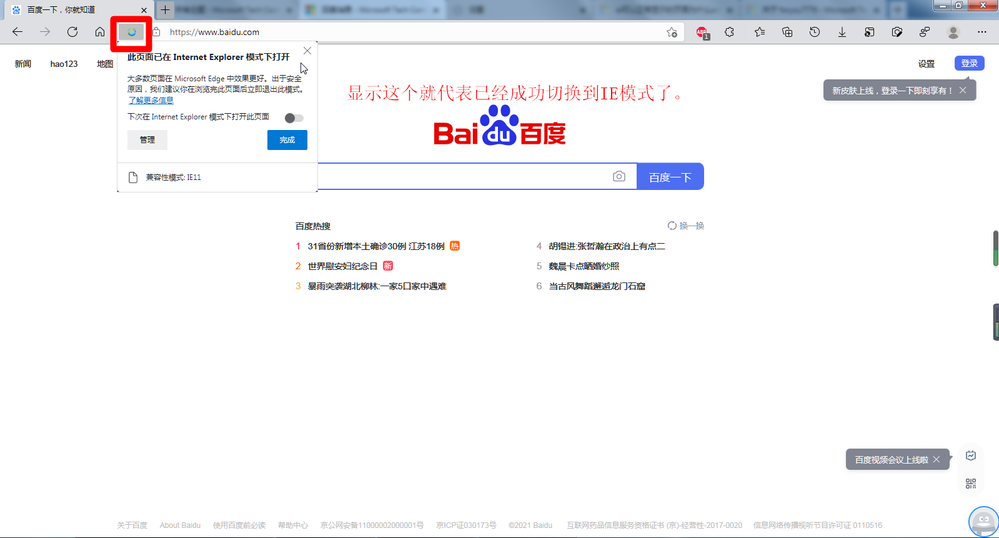Reload the Baidu page

click(73, 32)
